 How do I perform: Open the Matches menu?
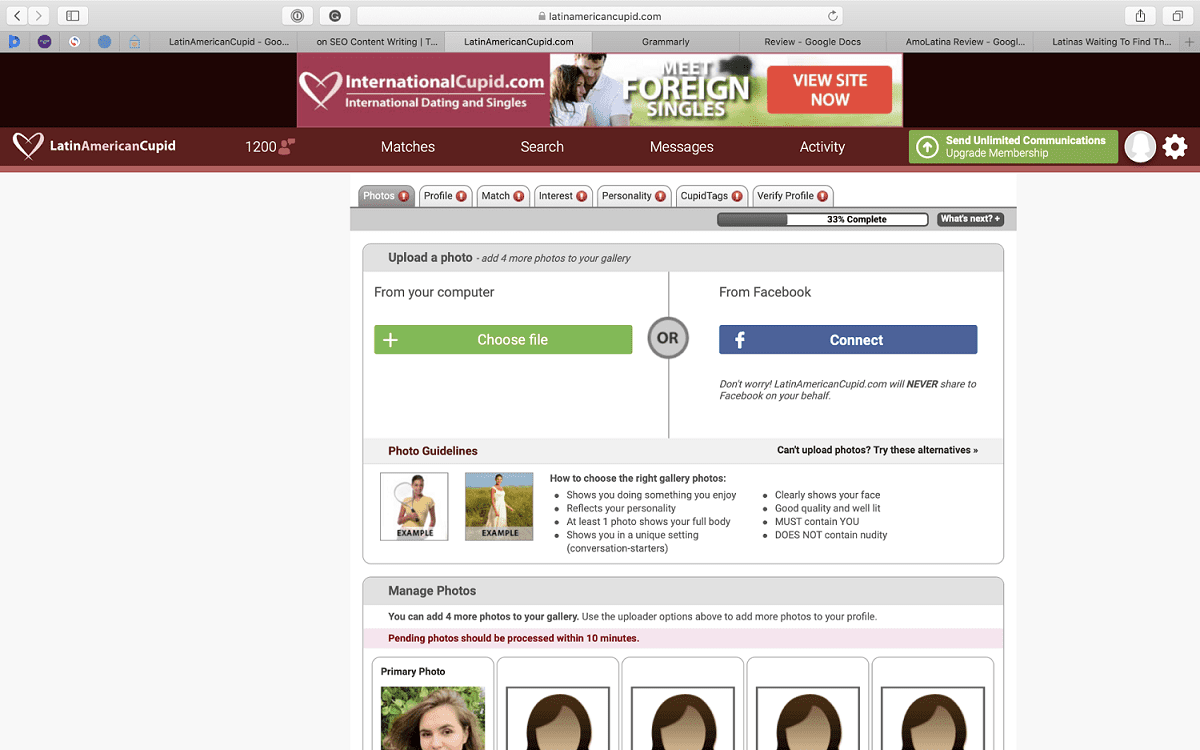coord(408,146)
